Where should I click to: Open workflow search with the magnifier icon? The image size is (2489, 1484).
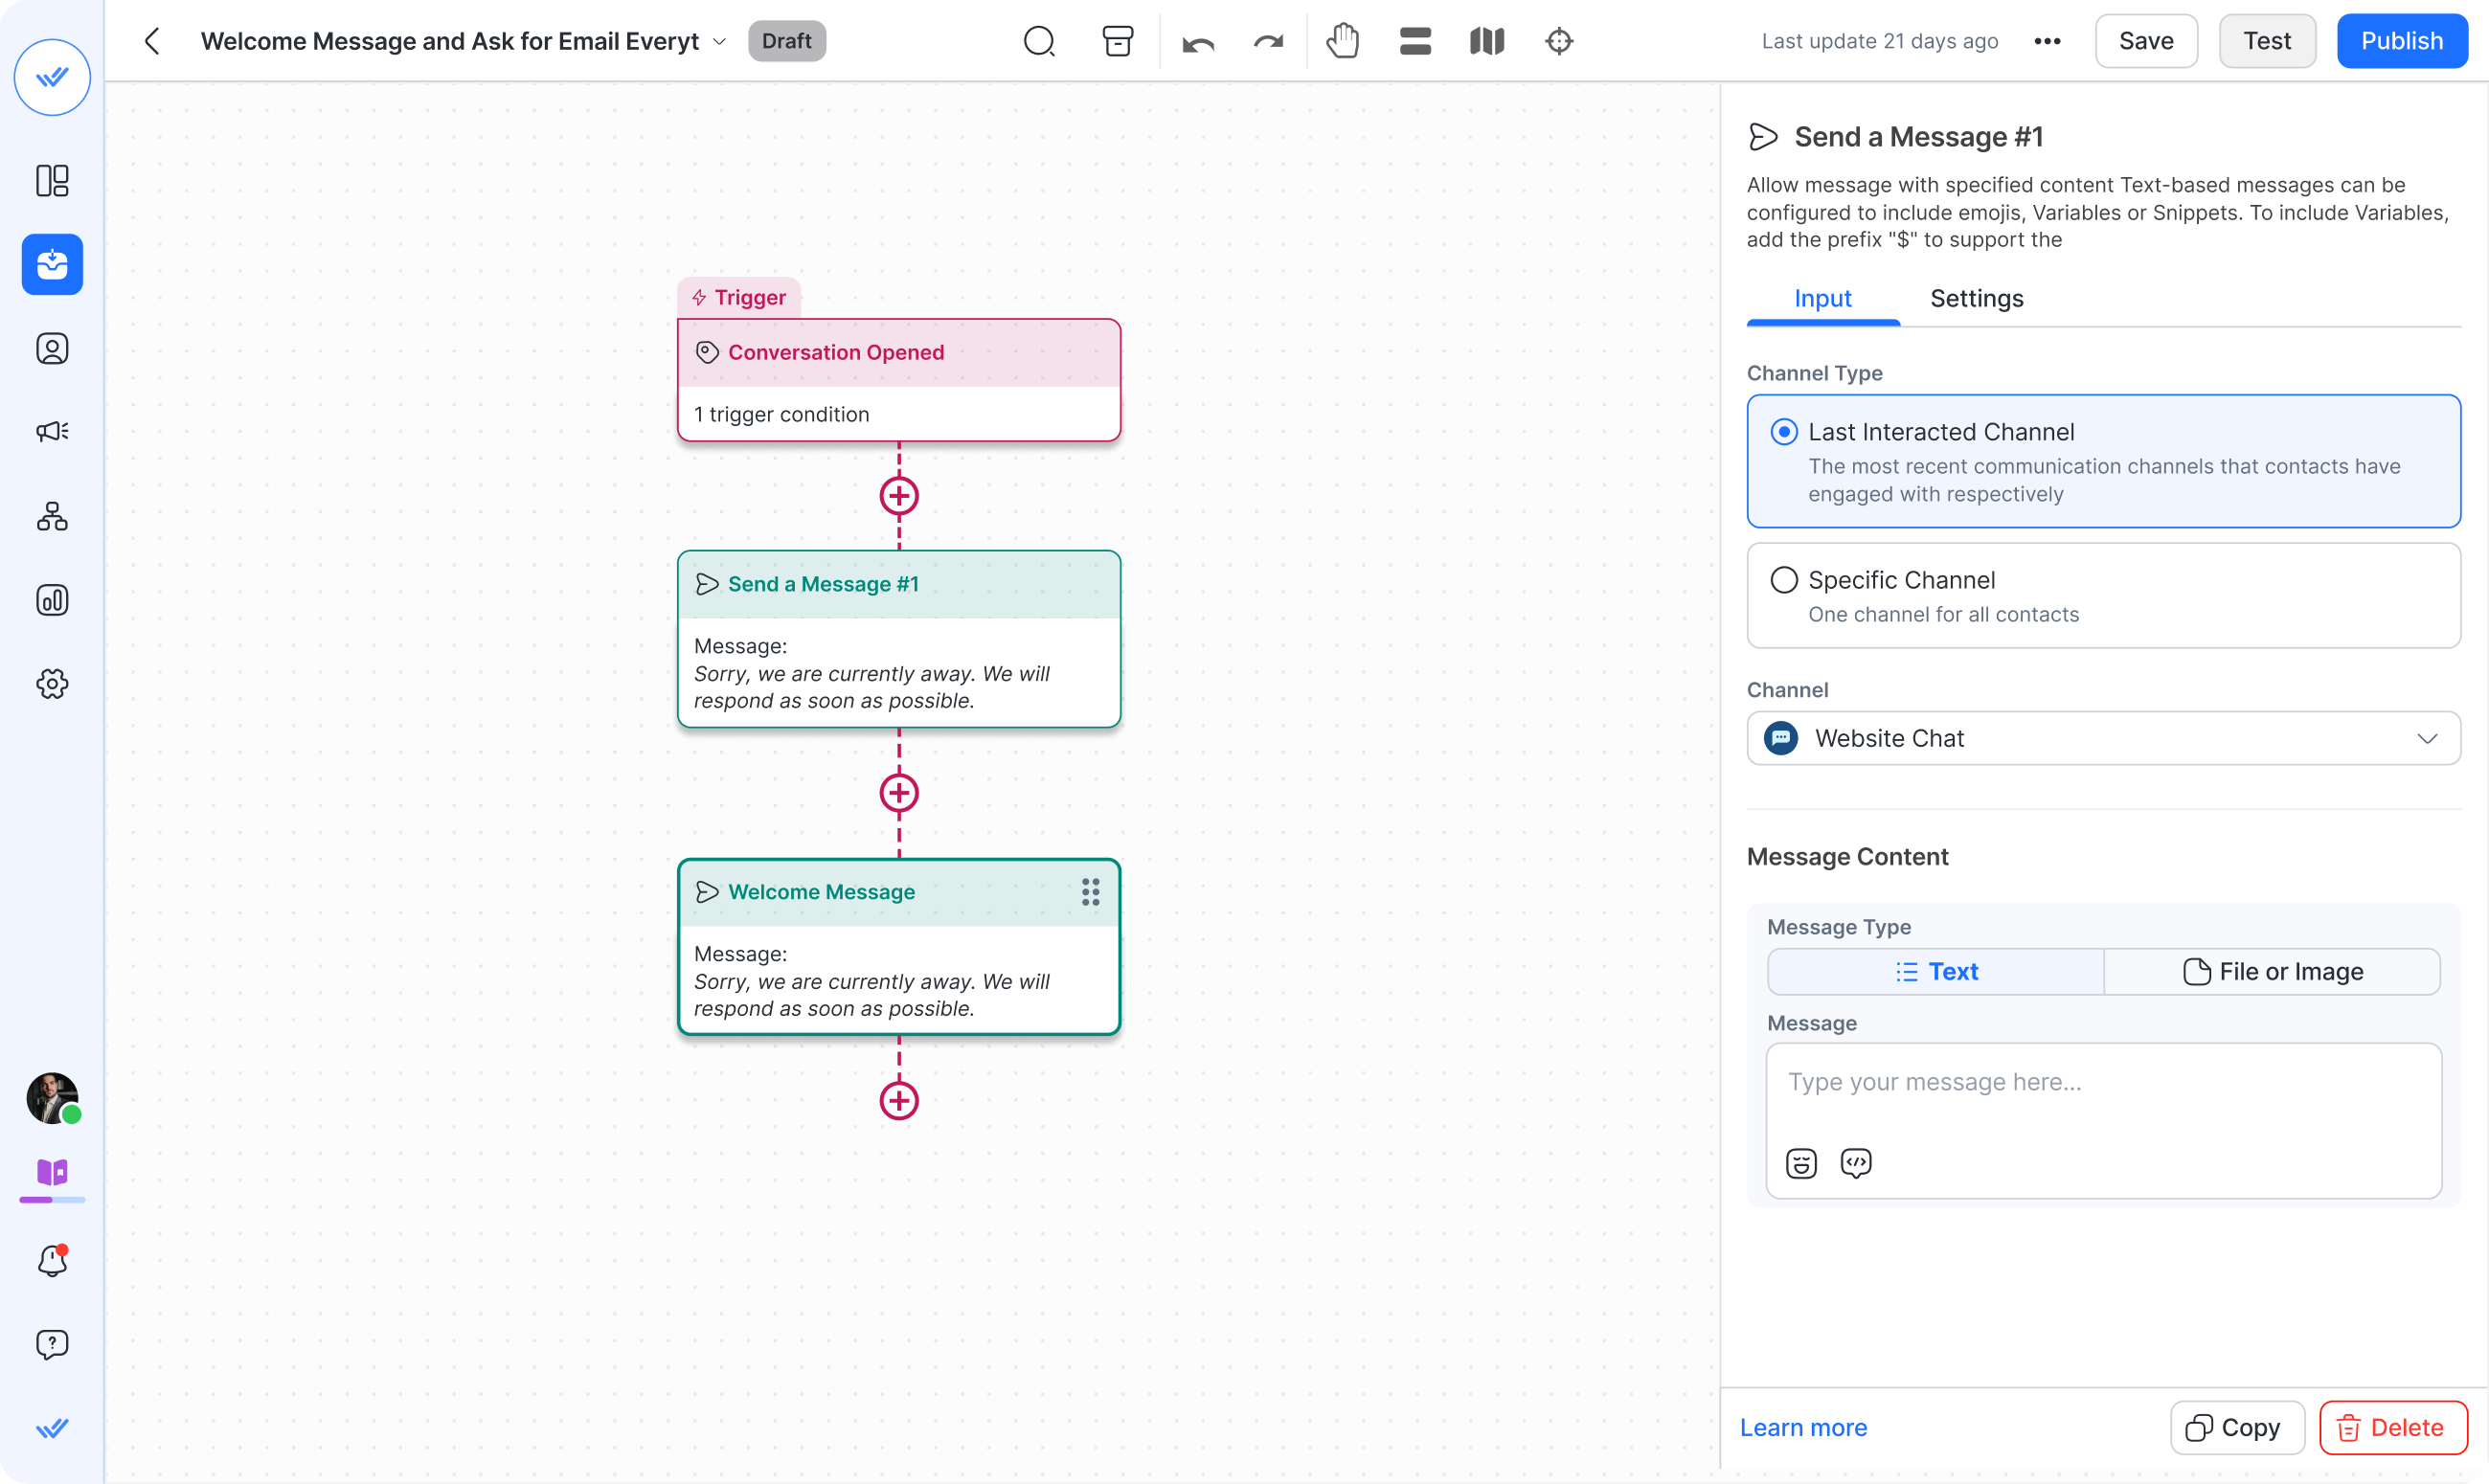pos(1038,41)
